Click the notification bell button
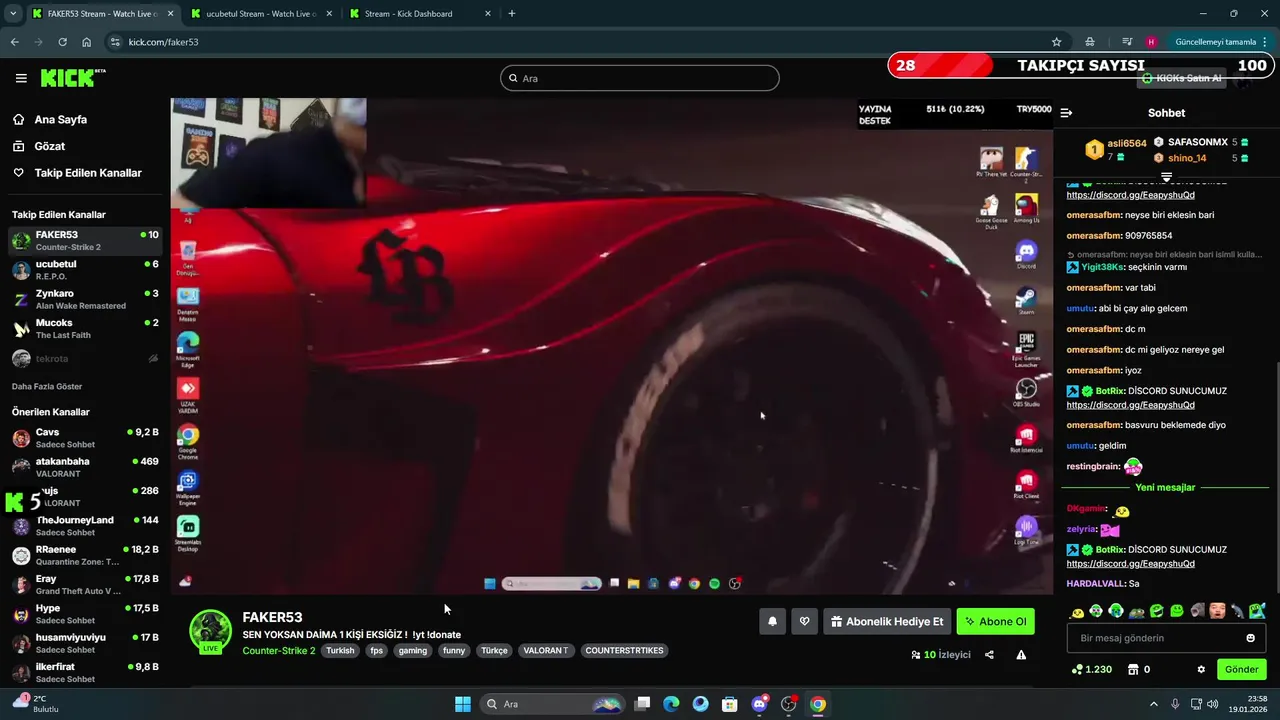Image resolution: width=1280 pixels, height=720 pixels. click(772, 621)
